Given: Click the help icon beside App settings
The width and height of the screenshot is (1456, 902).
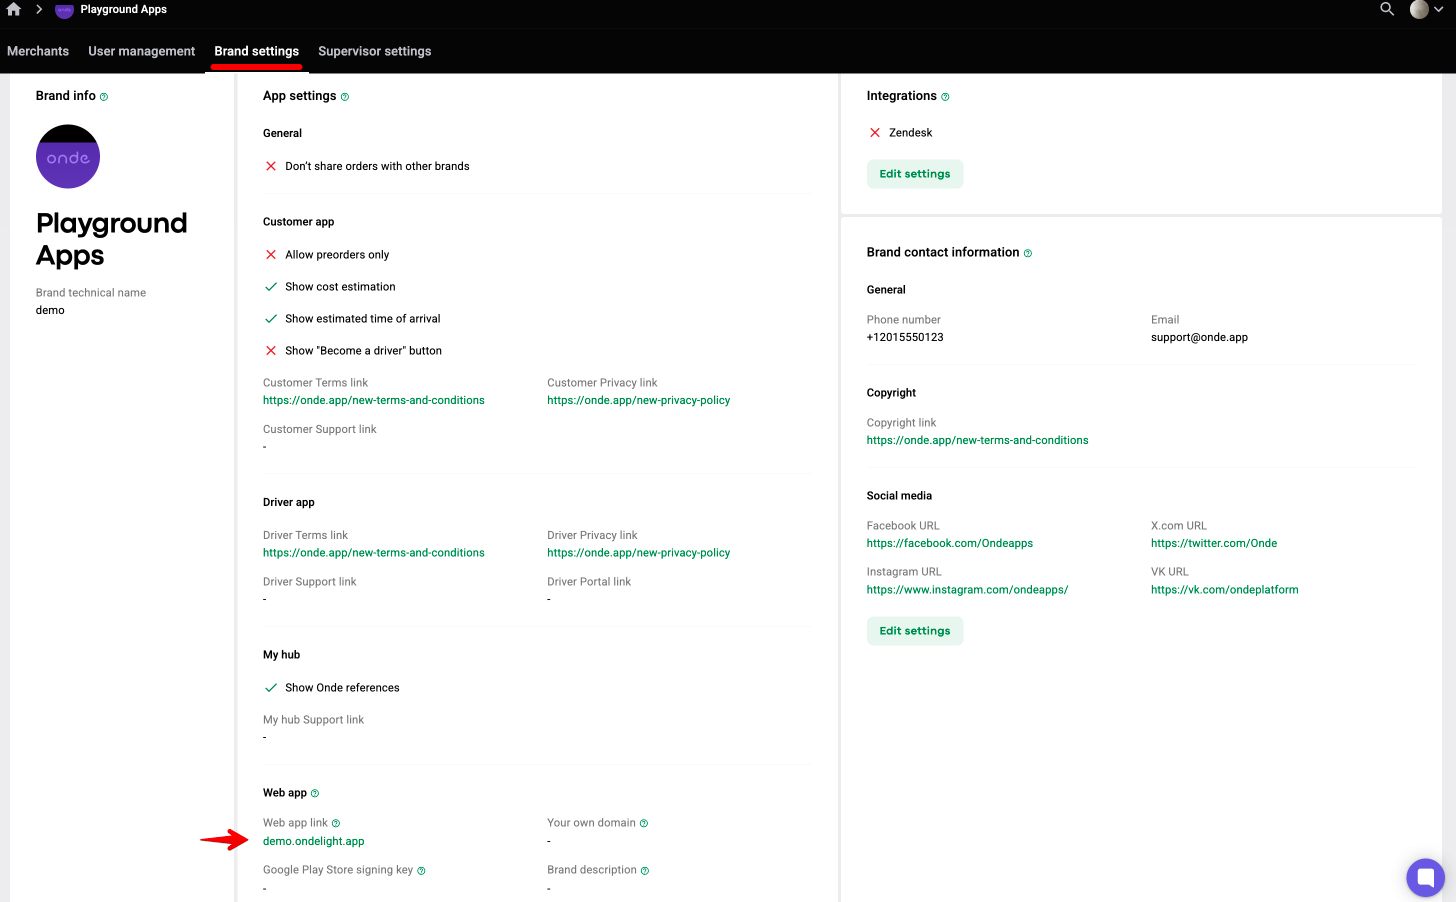Looking at the screenshot, I should [x=345, y=97].
